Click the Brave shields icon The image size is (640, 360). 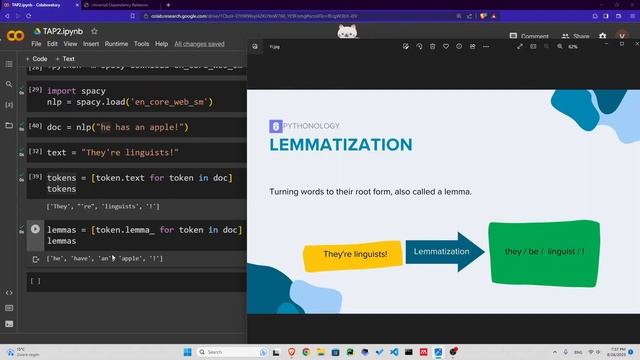click(483, 16)
